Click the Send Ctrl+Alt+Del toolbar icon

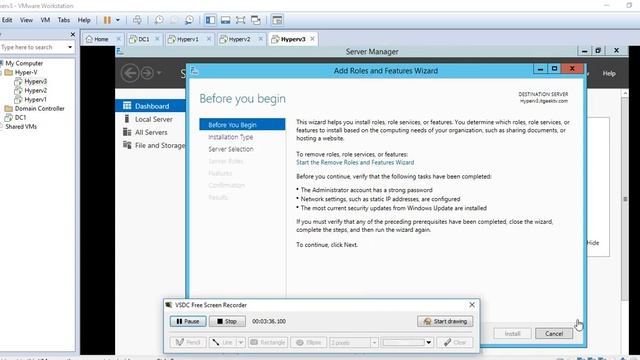pyautogui.click(x=137, y=20)
